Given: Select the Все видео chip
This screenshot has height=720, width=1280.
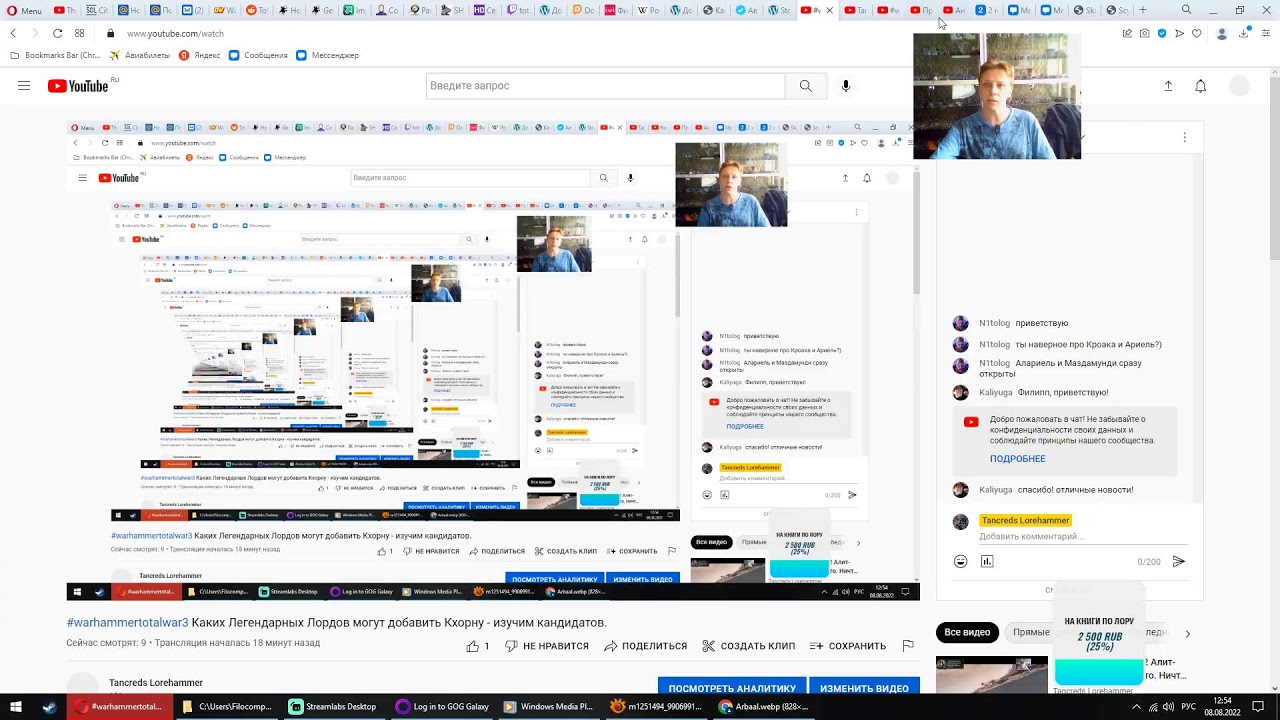Looking at the screenshot, I should pos(967,633).
